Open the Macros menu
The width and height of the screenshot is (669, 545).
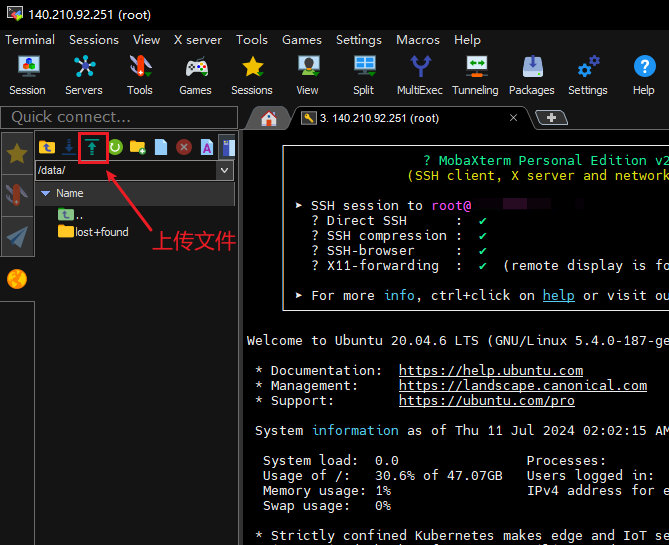[418, 40]
